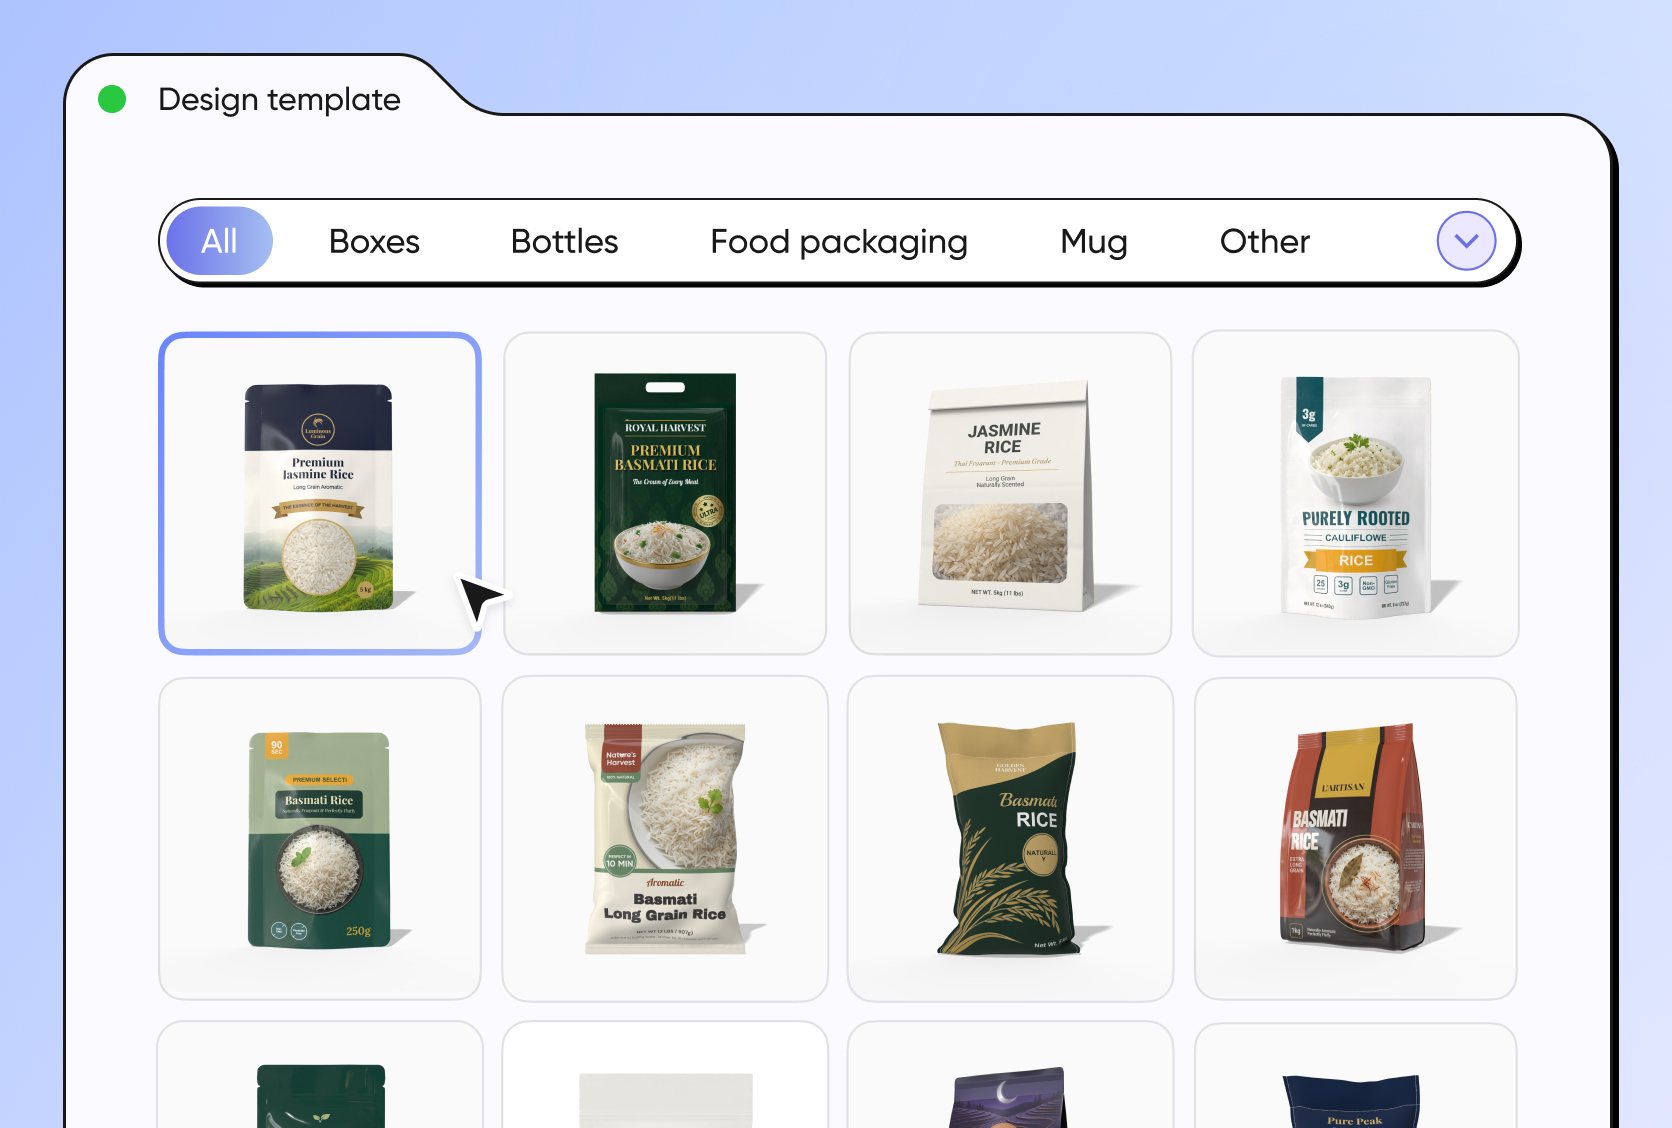1672x1128 pixels.
Task: Open the Bottles category tab
Action: click(564, 241)
